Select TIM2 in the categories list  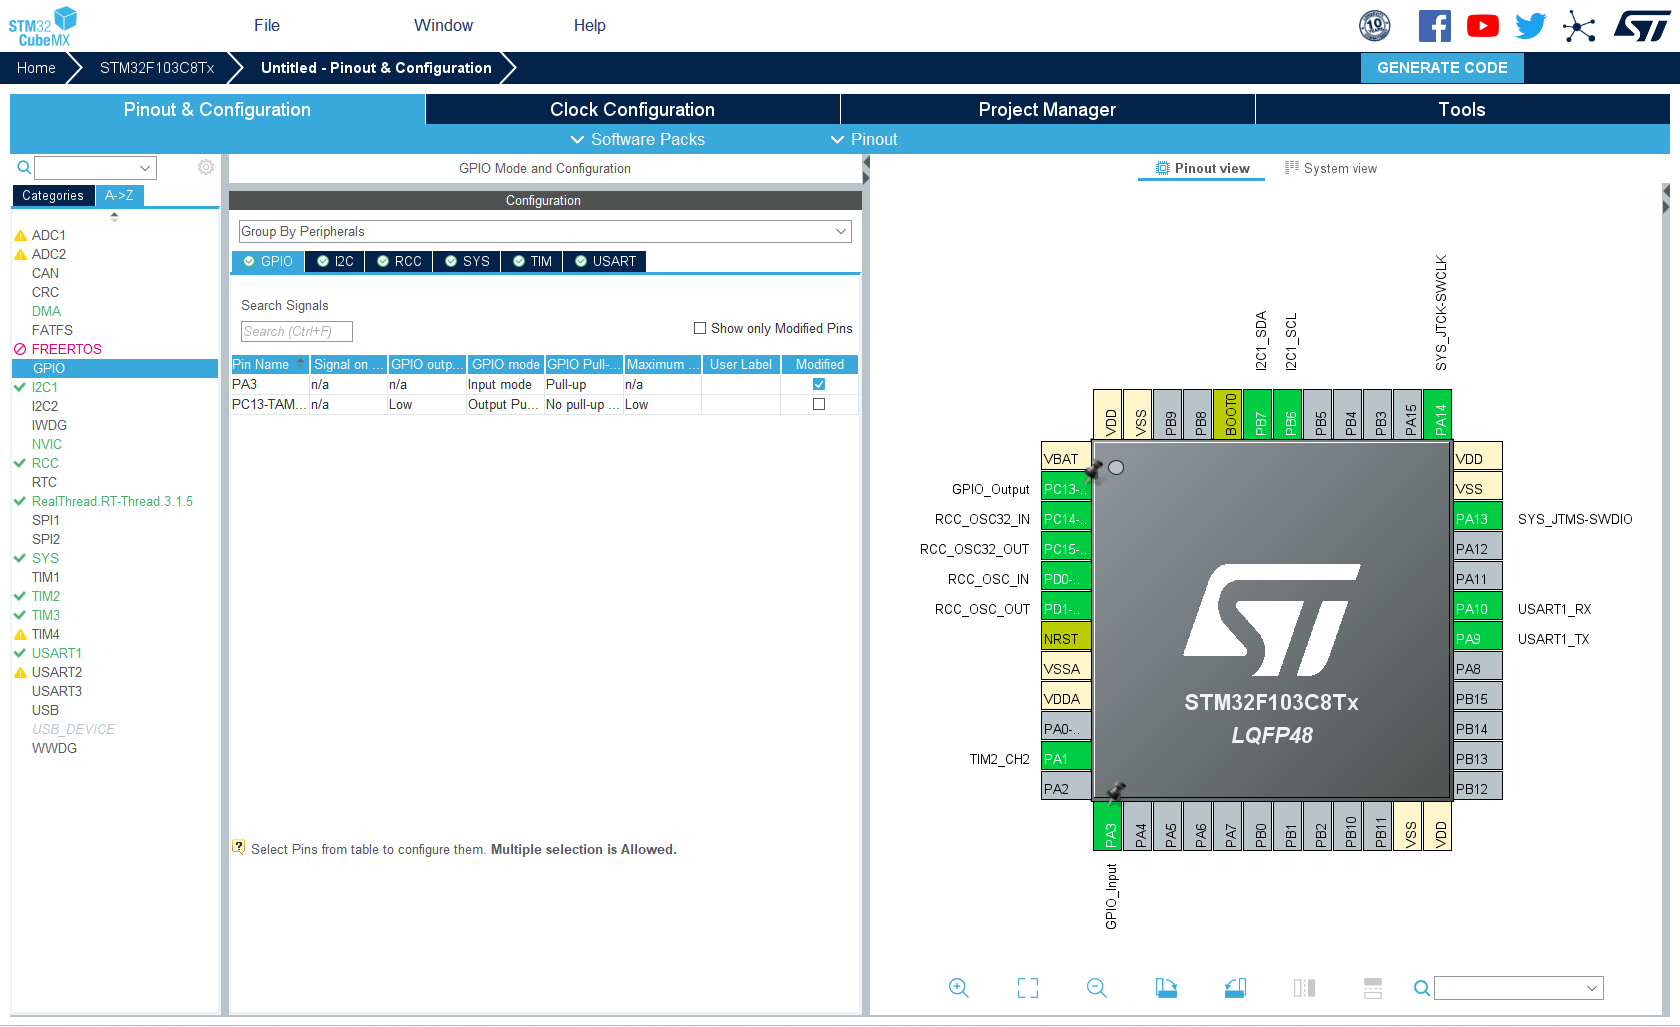tap(45, 596)
